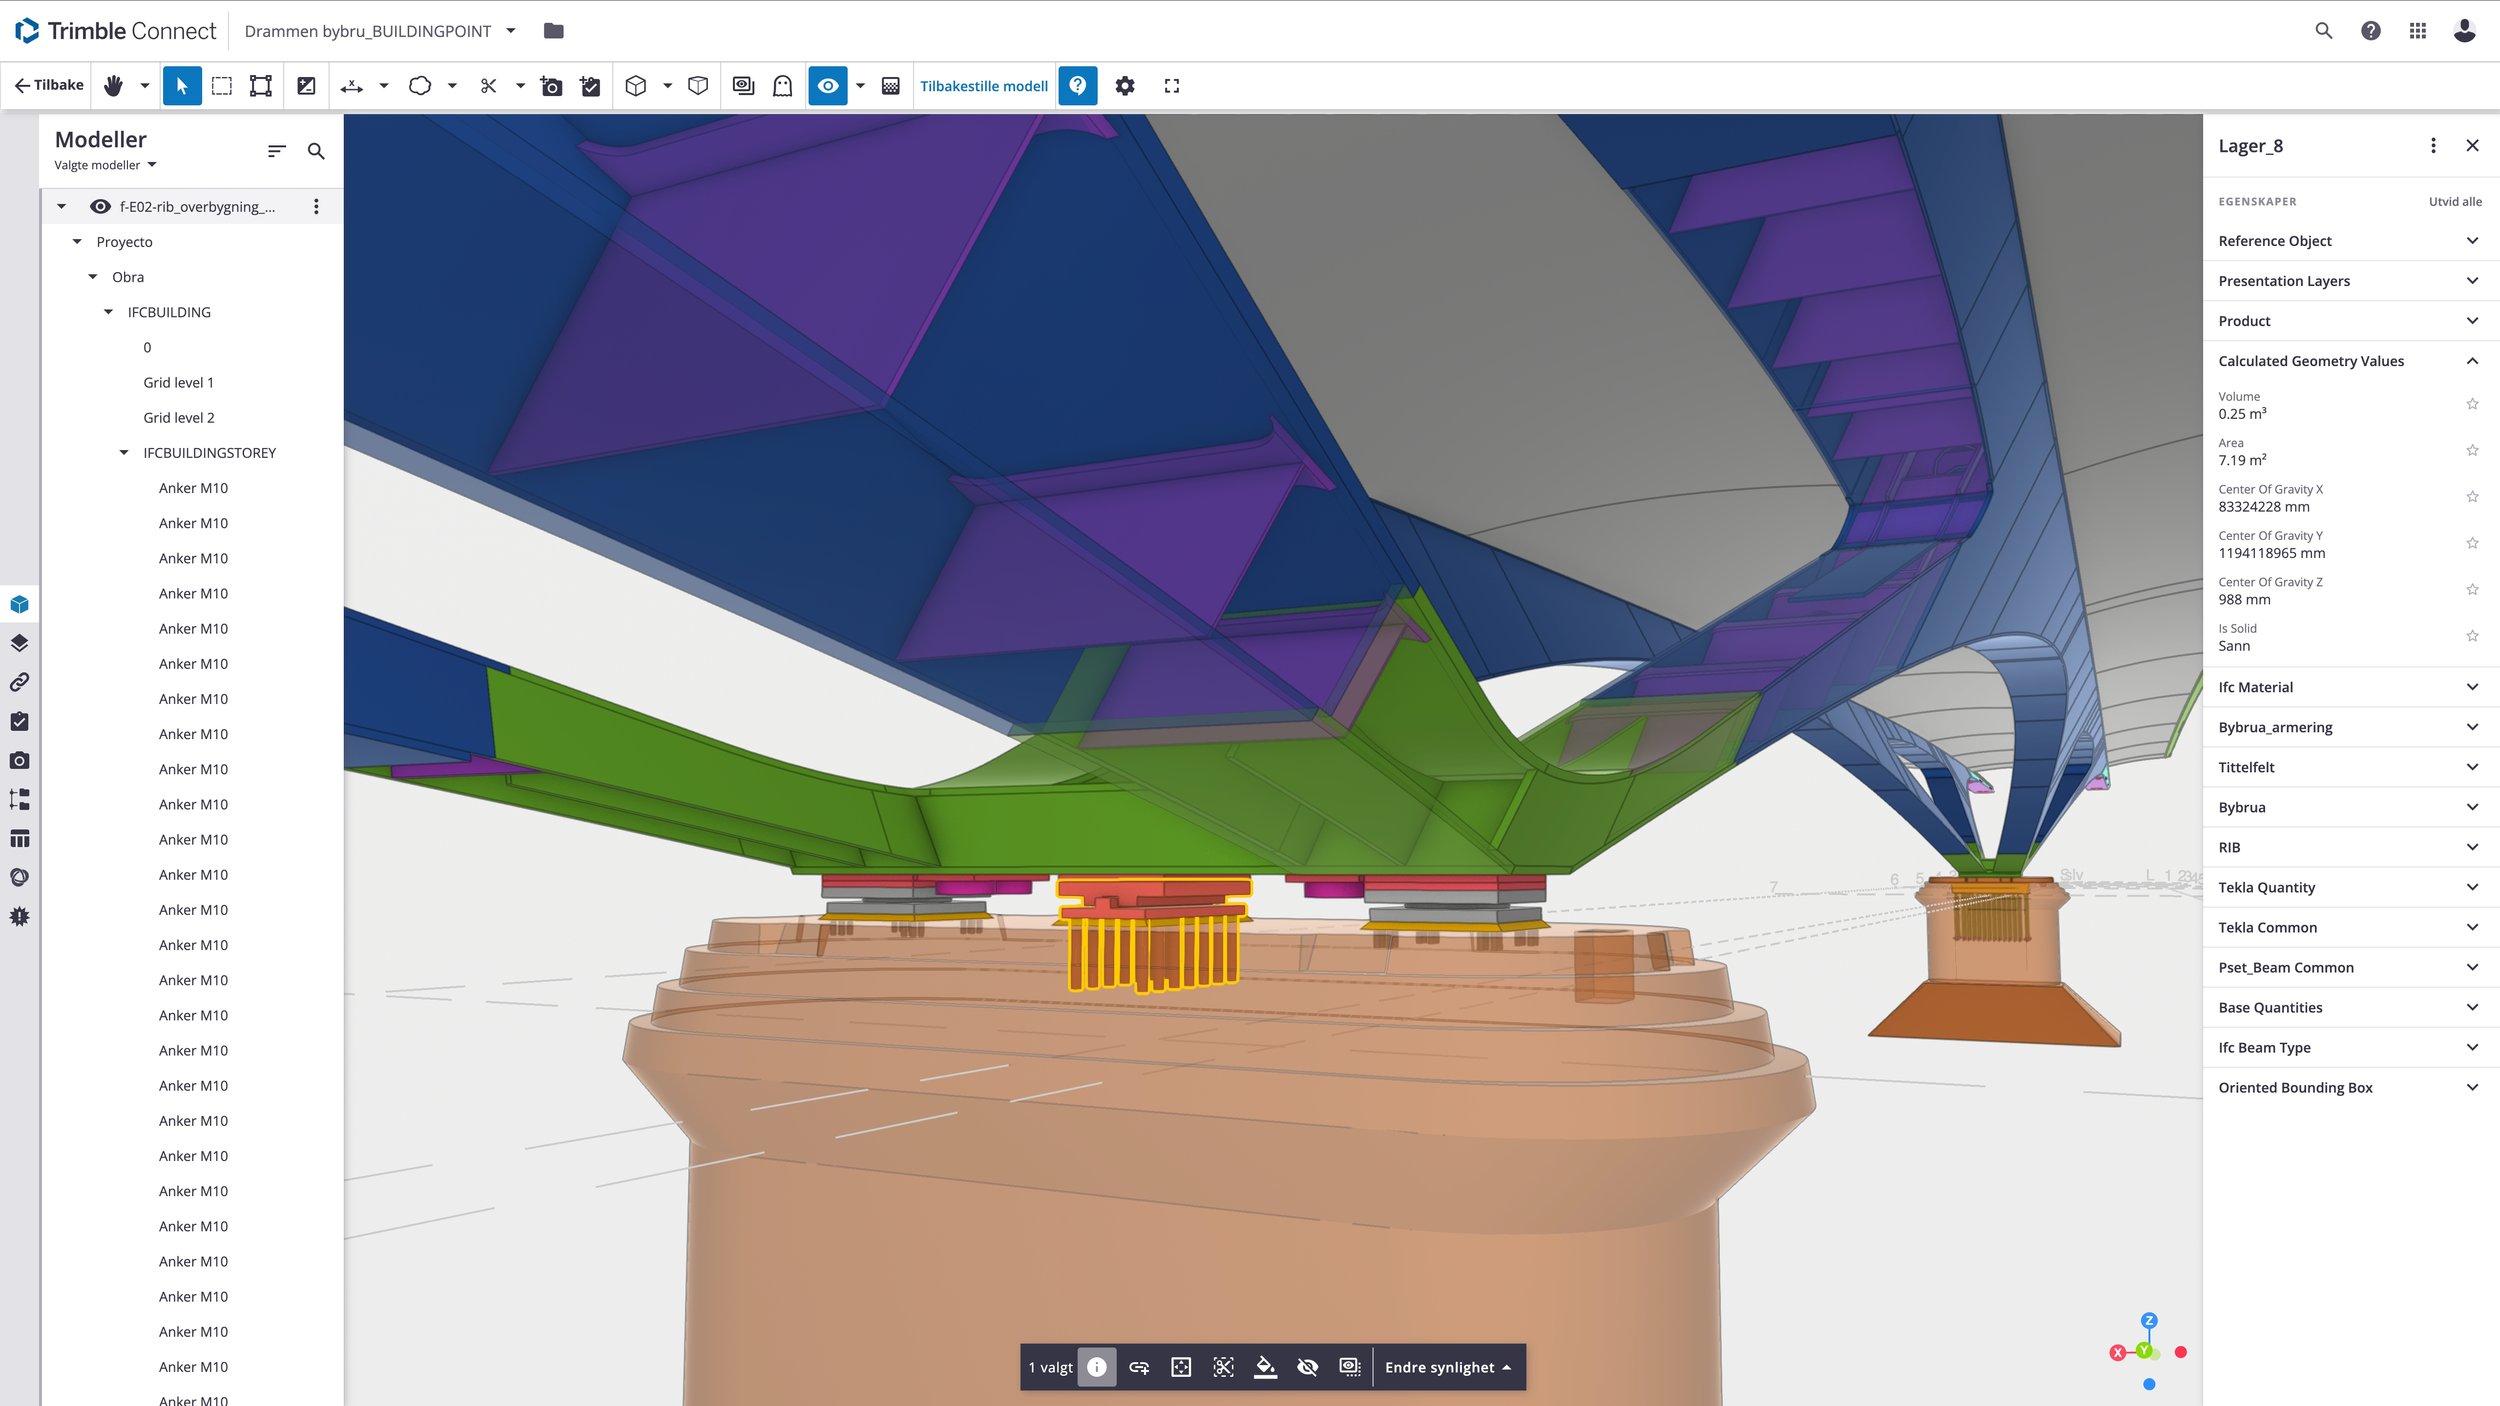The width and height of the screenshot is (2500, 1406).
Task: Star the Center Of Gravity Z value
Action: [2472, 590]
